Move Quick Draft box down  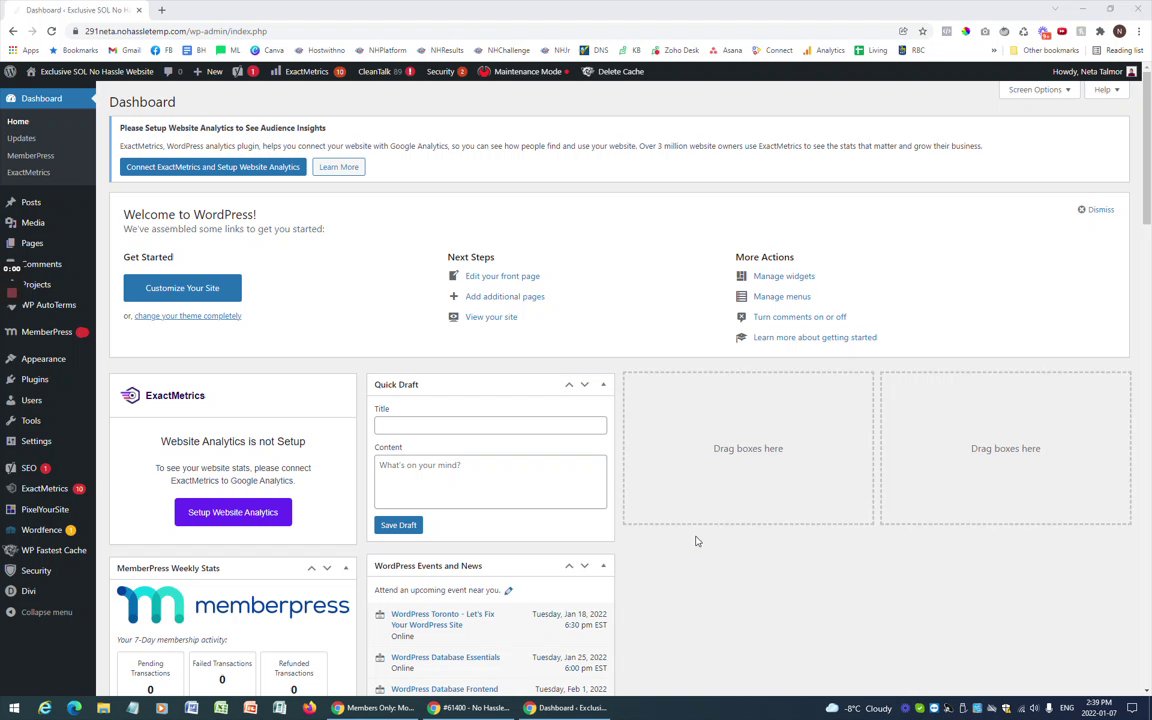coord(585,385)
